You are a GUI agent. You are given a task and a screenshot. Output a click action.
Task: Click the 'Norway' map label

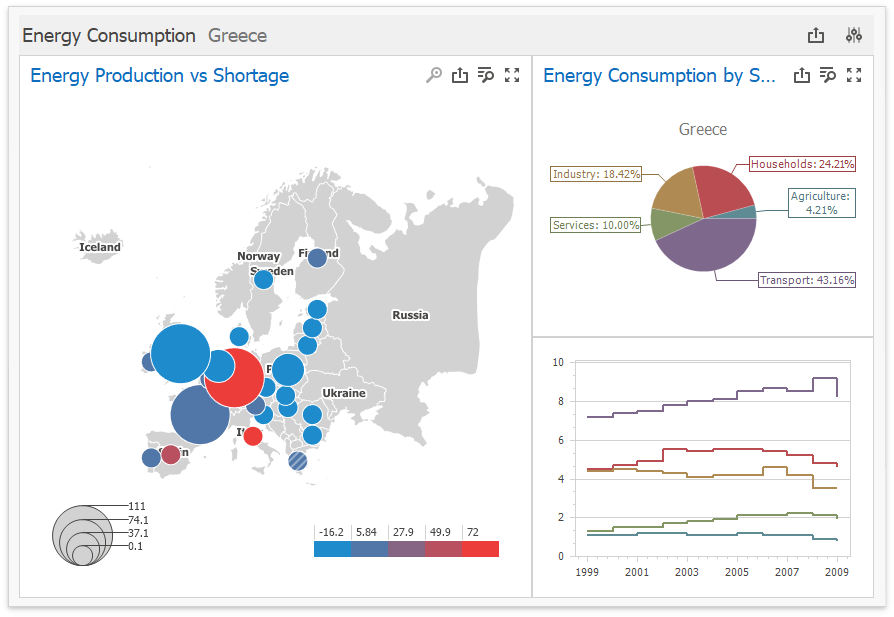pyautogui.click(x=258, y=256)
